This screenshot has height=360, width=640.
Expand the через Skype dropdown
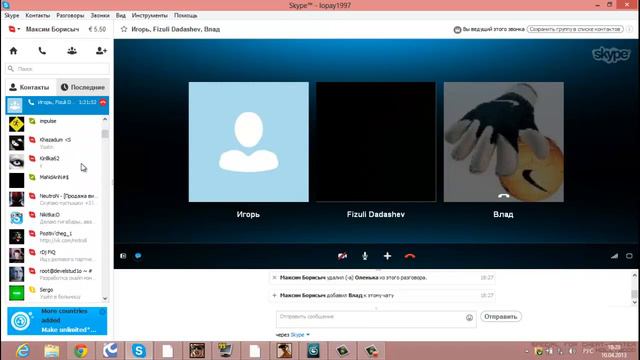[x=300, y=335]
